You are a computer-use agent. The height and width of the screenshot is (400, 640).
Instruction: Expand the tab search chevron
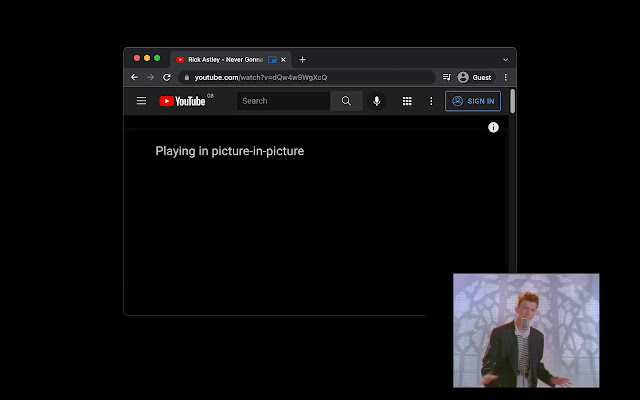505,60
